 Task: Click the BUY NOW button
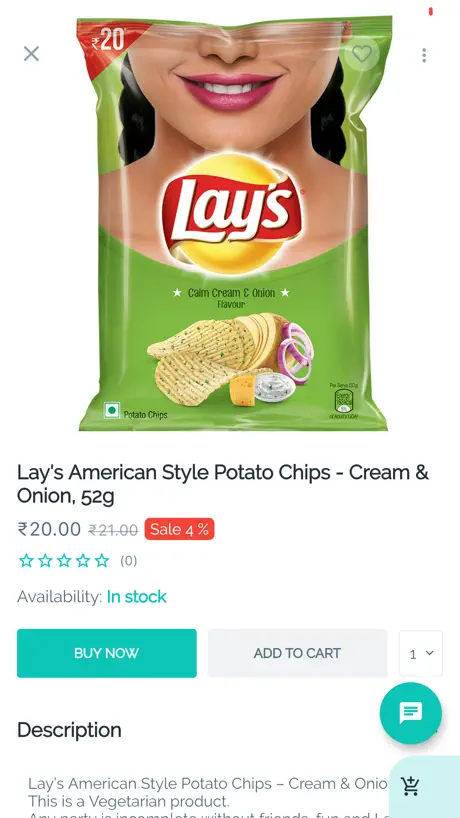[107, 653]
